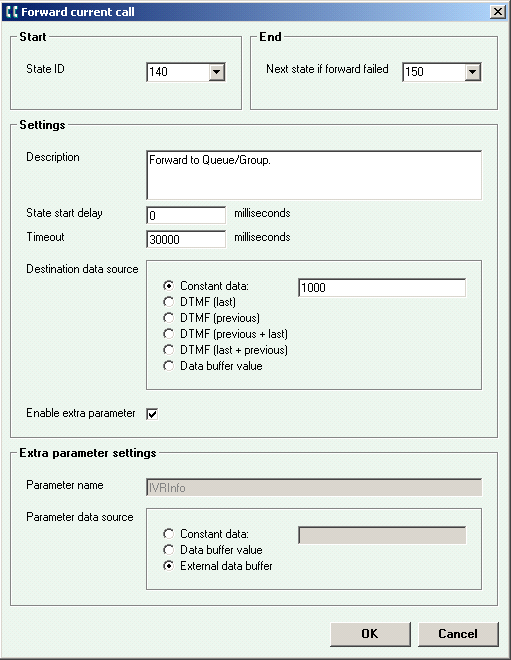This screenshot has height=660, width=511.
Task: Close the Forward current call dialog
Action: 498,11
